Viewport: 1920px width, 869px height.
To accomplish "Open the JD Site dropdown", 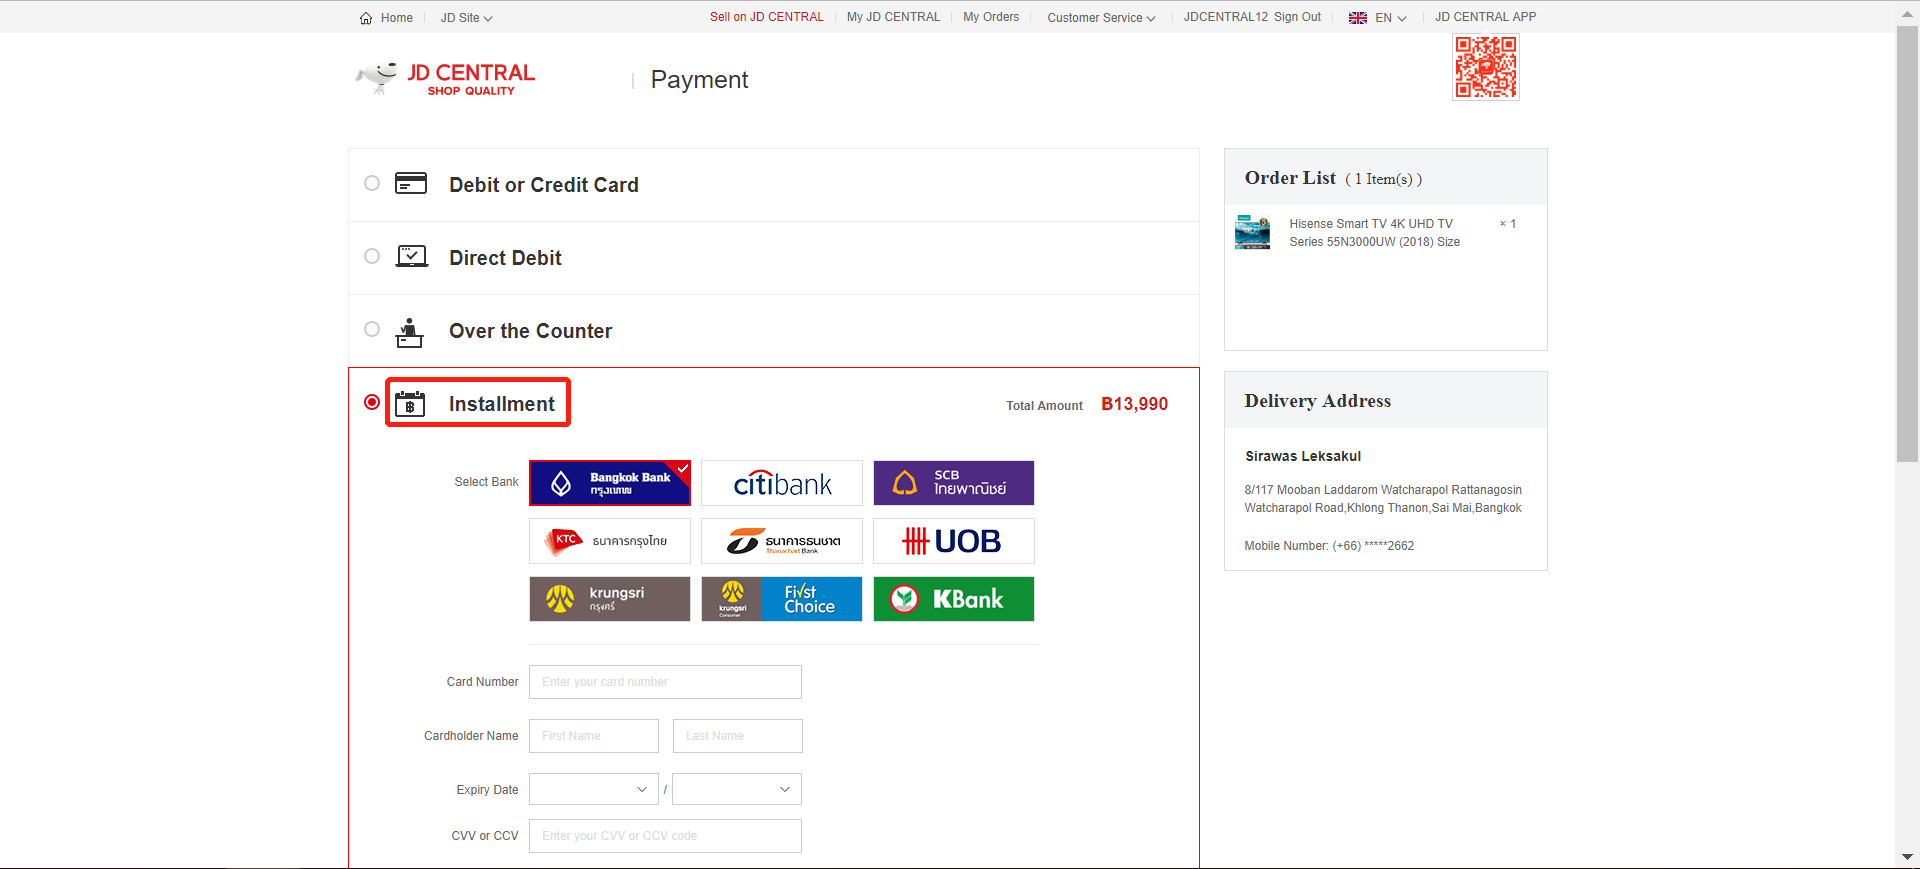I will pyautogui.click(x=466, y=18).
